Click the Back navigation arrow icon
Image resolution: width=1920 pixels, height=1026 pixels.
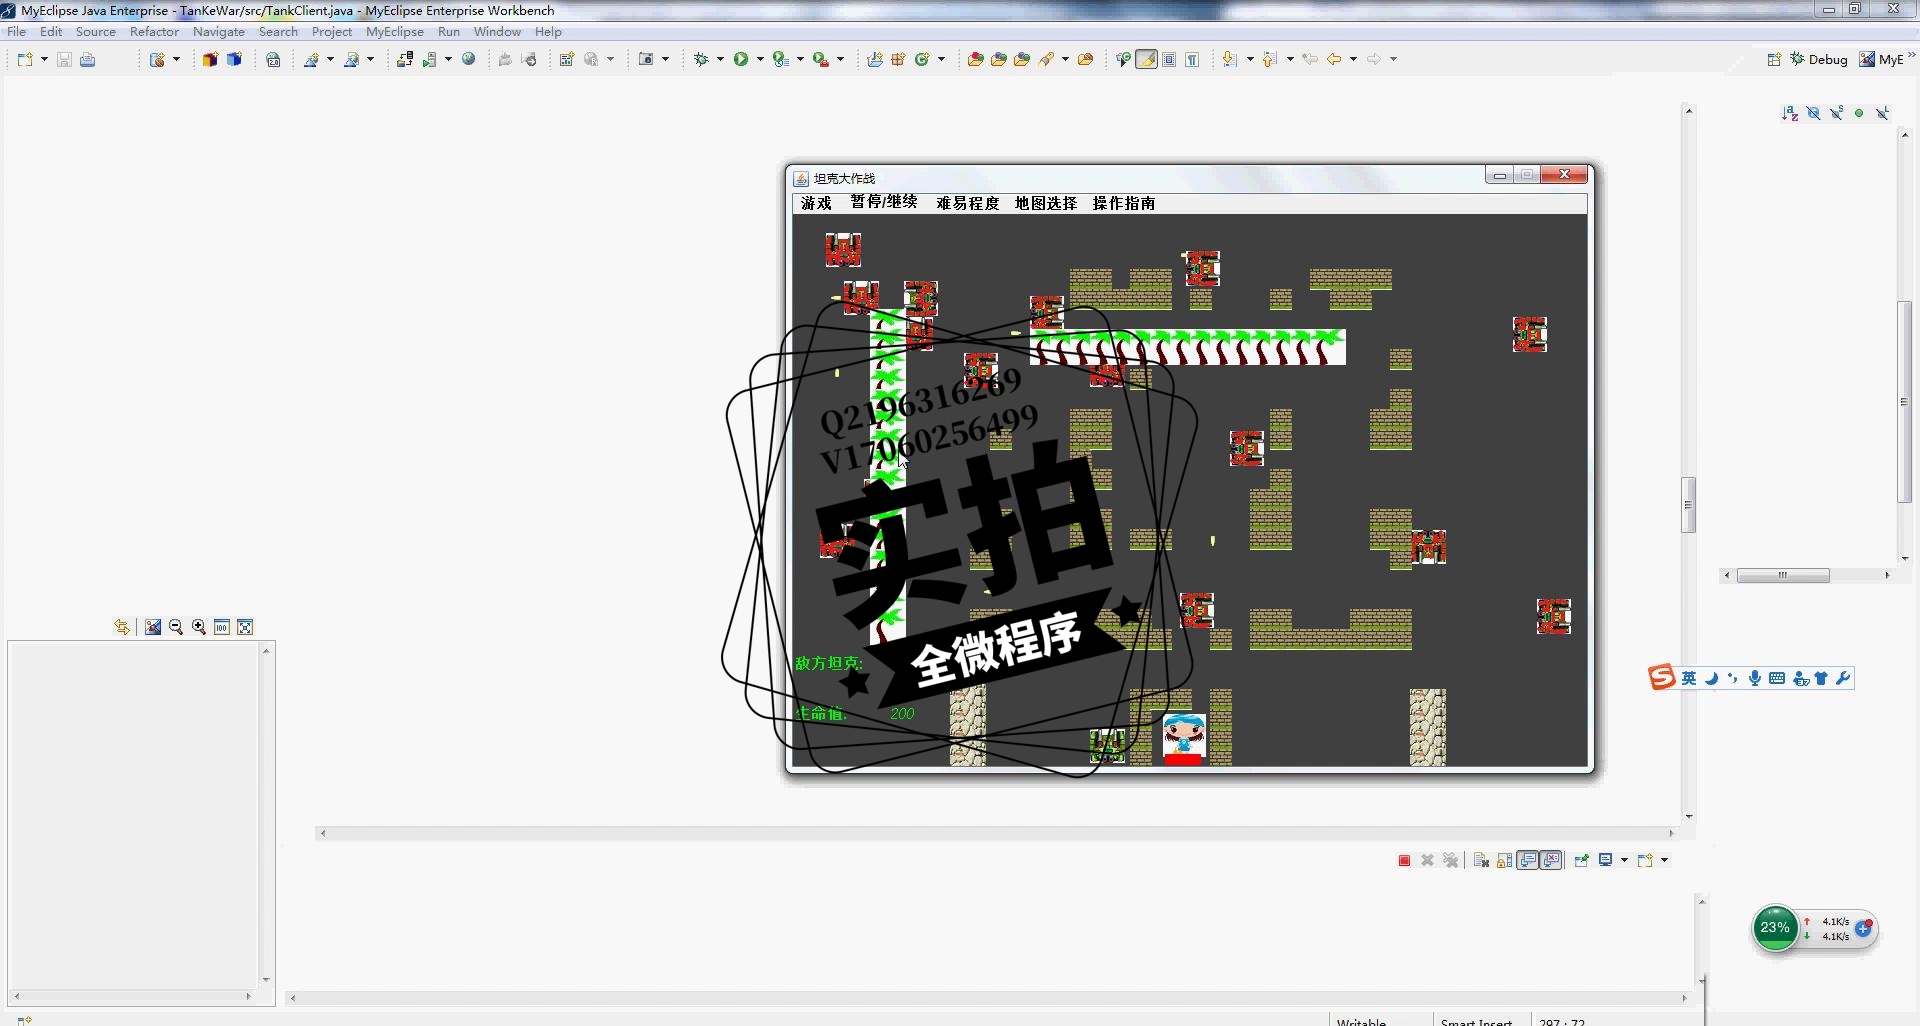click(1334, 59)
